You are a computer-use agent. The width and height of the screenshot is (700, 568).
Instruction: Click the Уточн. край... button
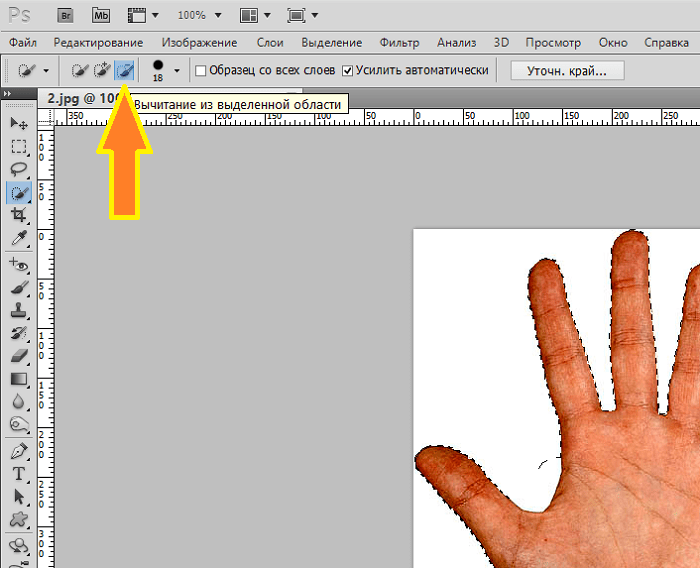pyautogui.click(x=567, y=71)
